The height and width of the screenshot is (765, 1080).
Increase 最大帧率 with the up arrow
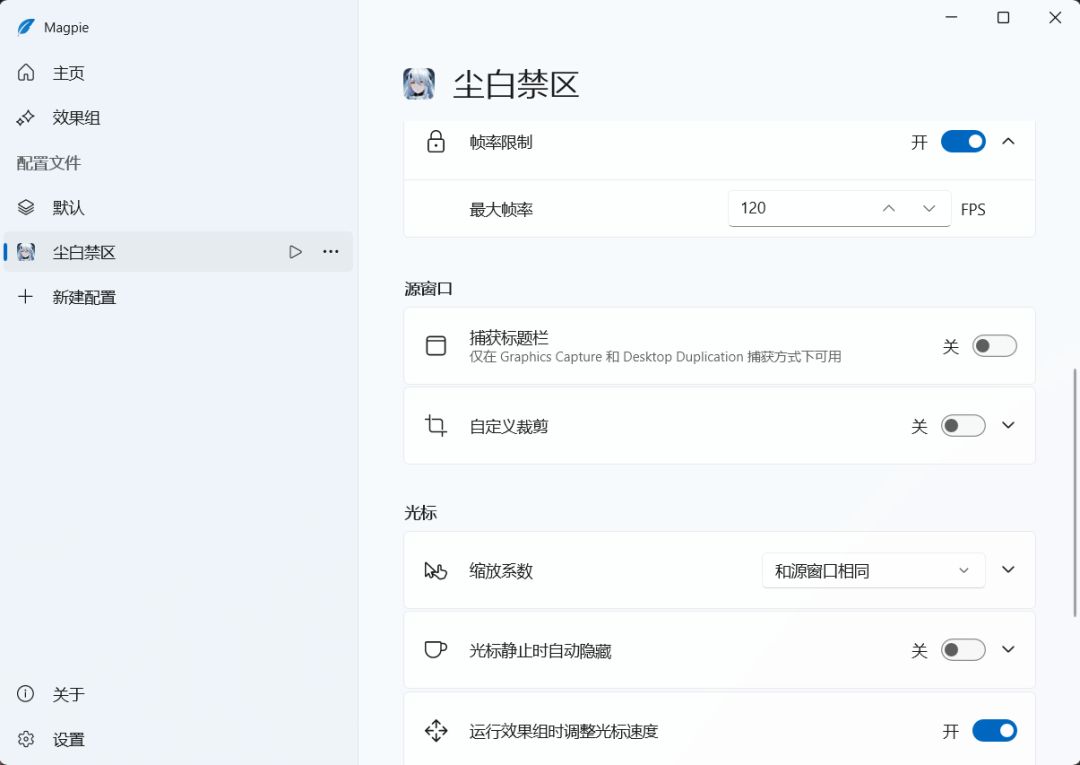pyautogui.click(x=889, y=209)
